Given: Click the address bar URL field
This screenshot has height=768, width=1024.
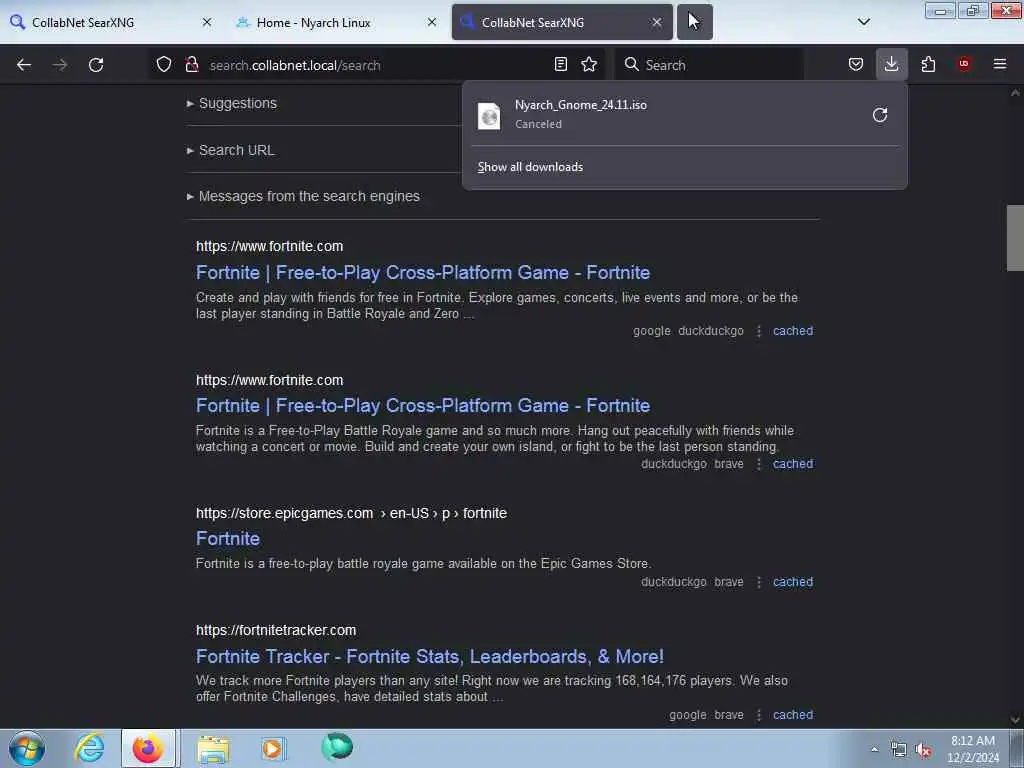Looking at the screenshot, I should coord(376,65).
